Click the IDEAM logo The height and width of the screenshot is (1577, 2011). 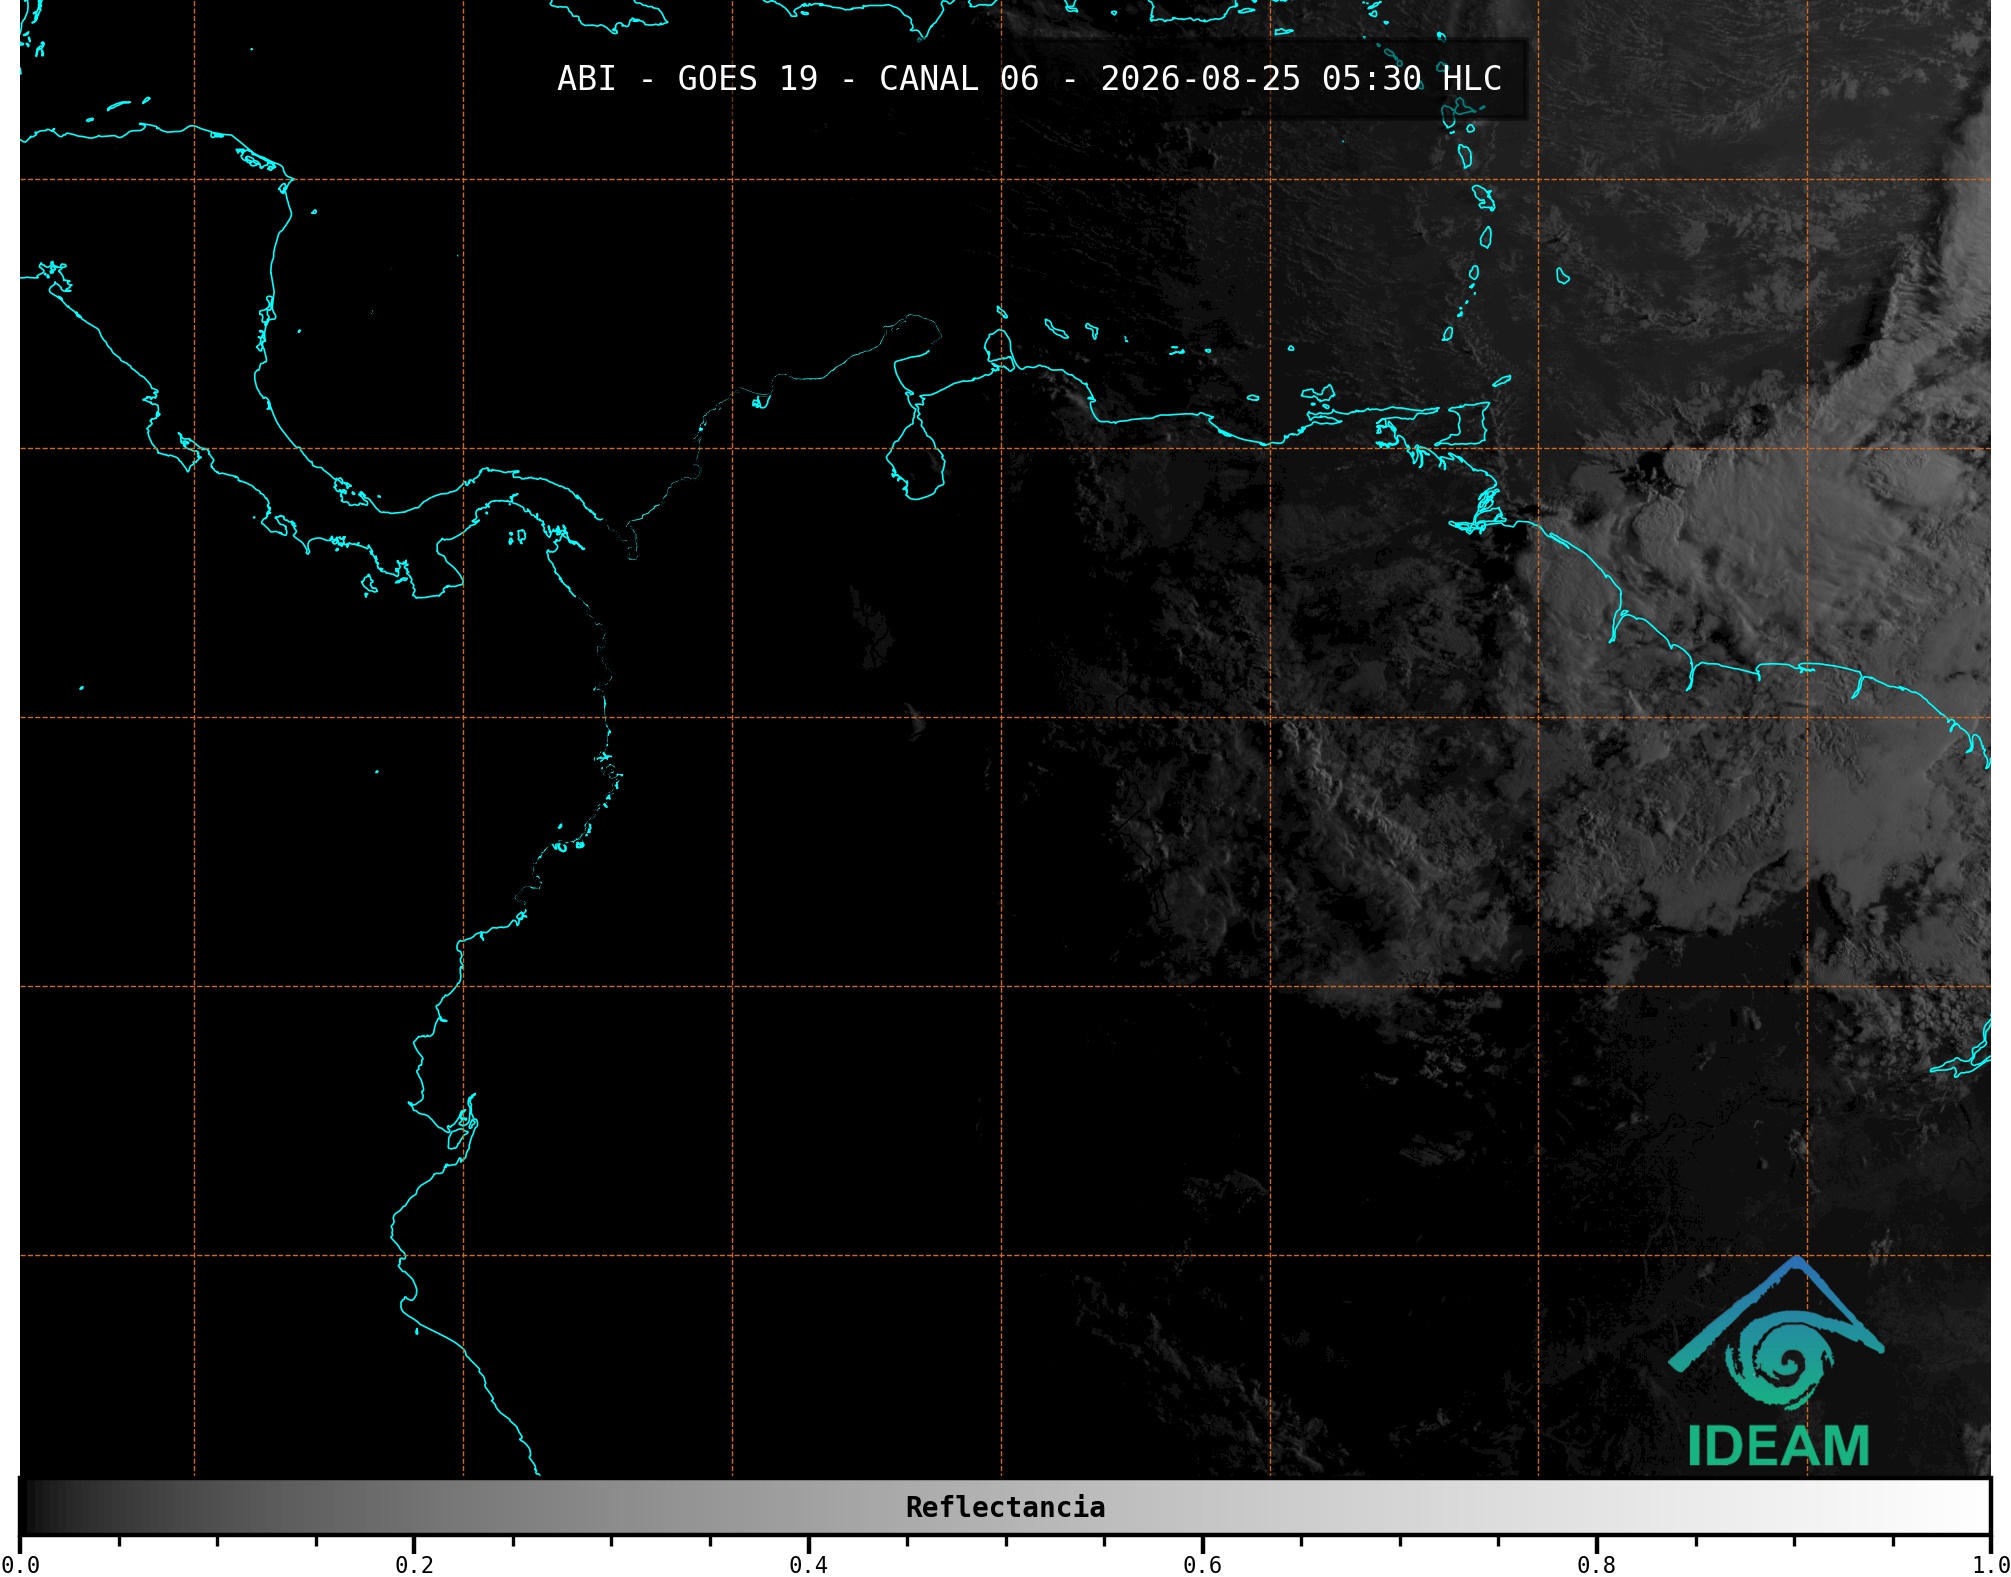pyautogui.click(x=1777, y=1362)
